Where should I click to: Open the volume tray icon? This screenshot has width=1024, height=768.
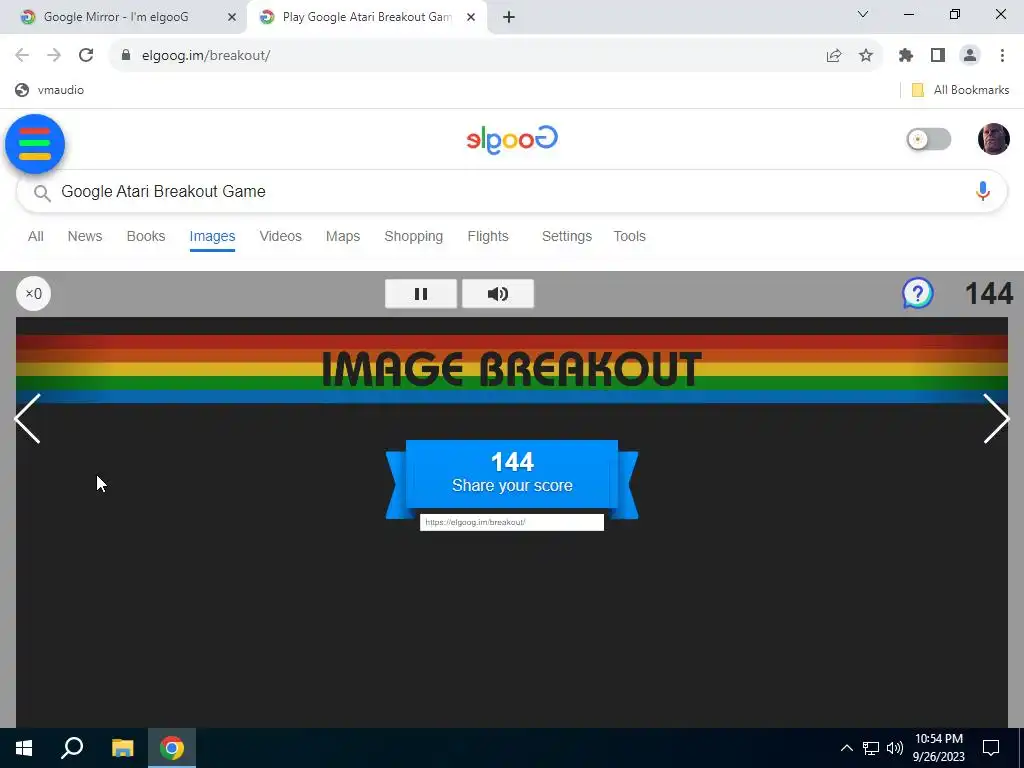[895, 748]
